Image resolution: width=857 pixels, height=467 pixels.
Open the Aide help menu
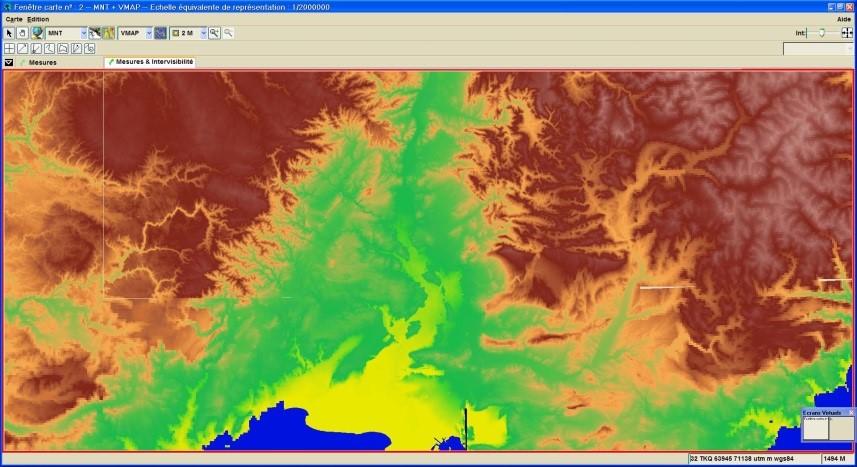tap(843, 19)
